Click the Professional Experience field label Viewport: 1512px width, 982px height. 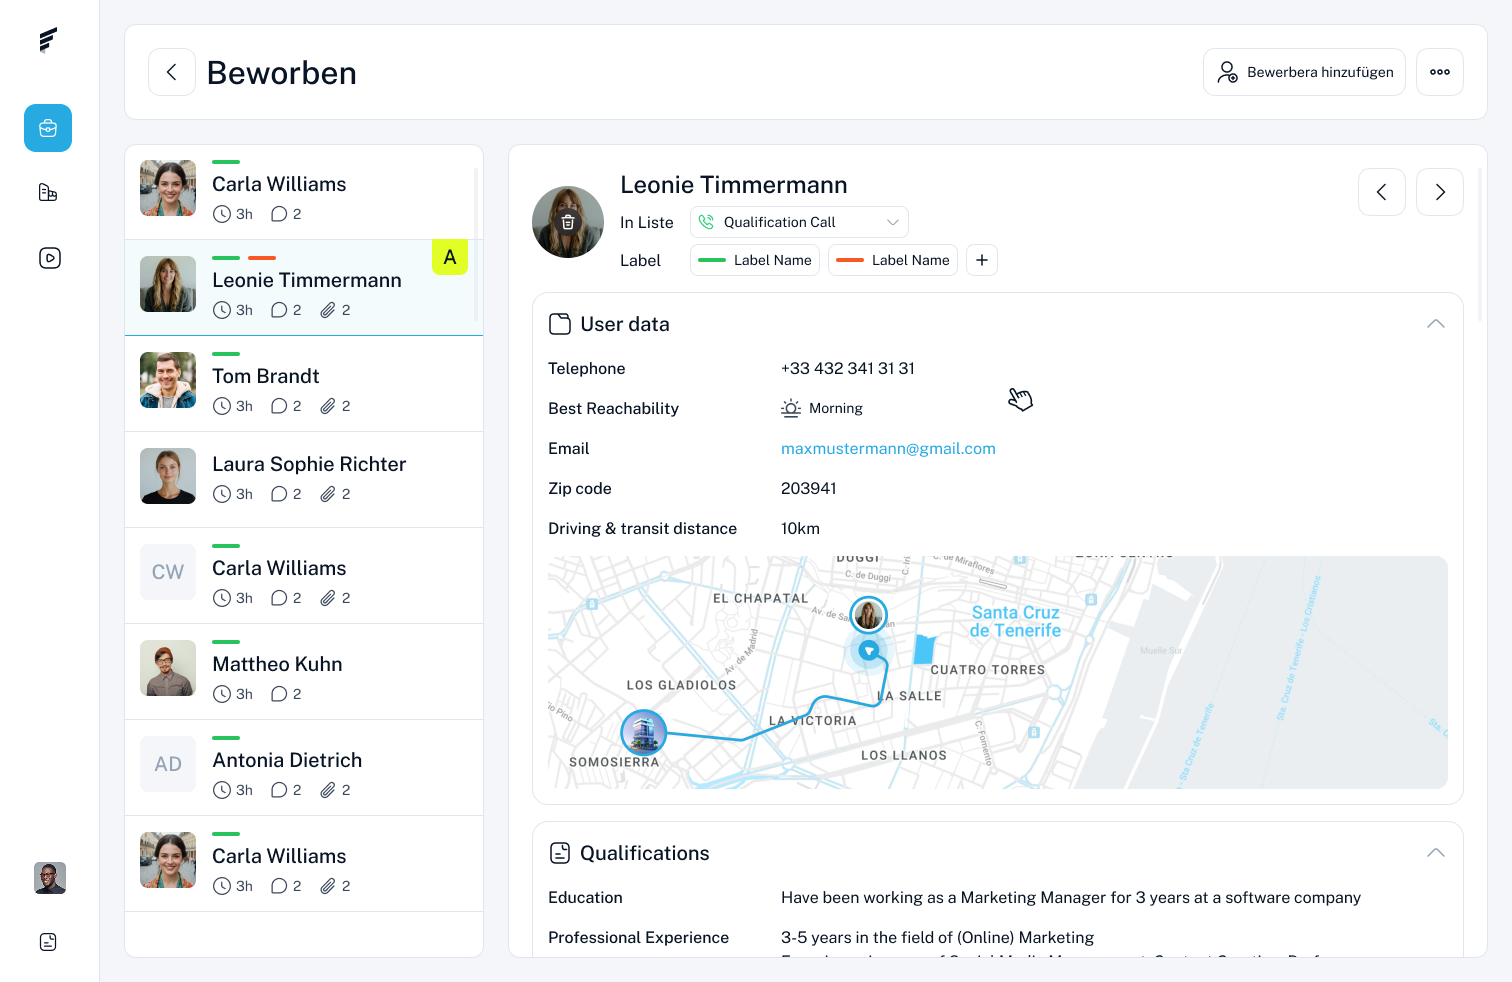click(638, 938)
